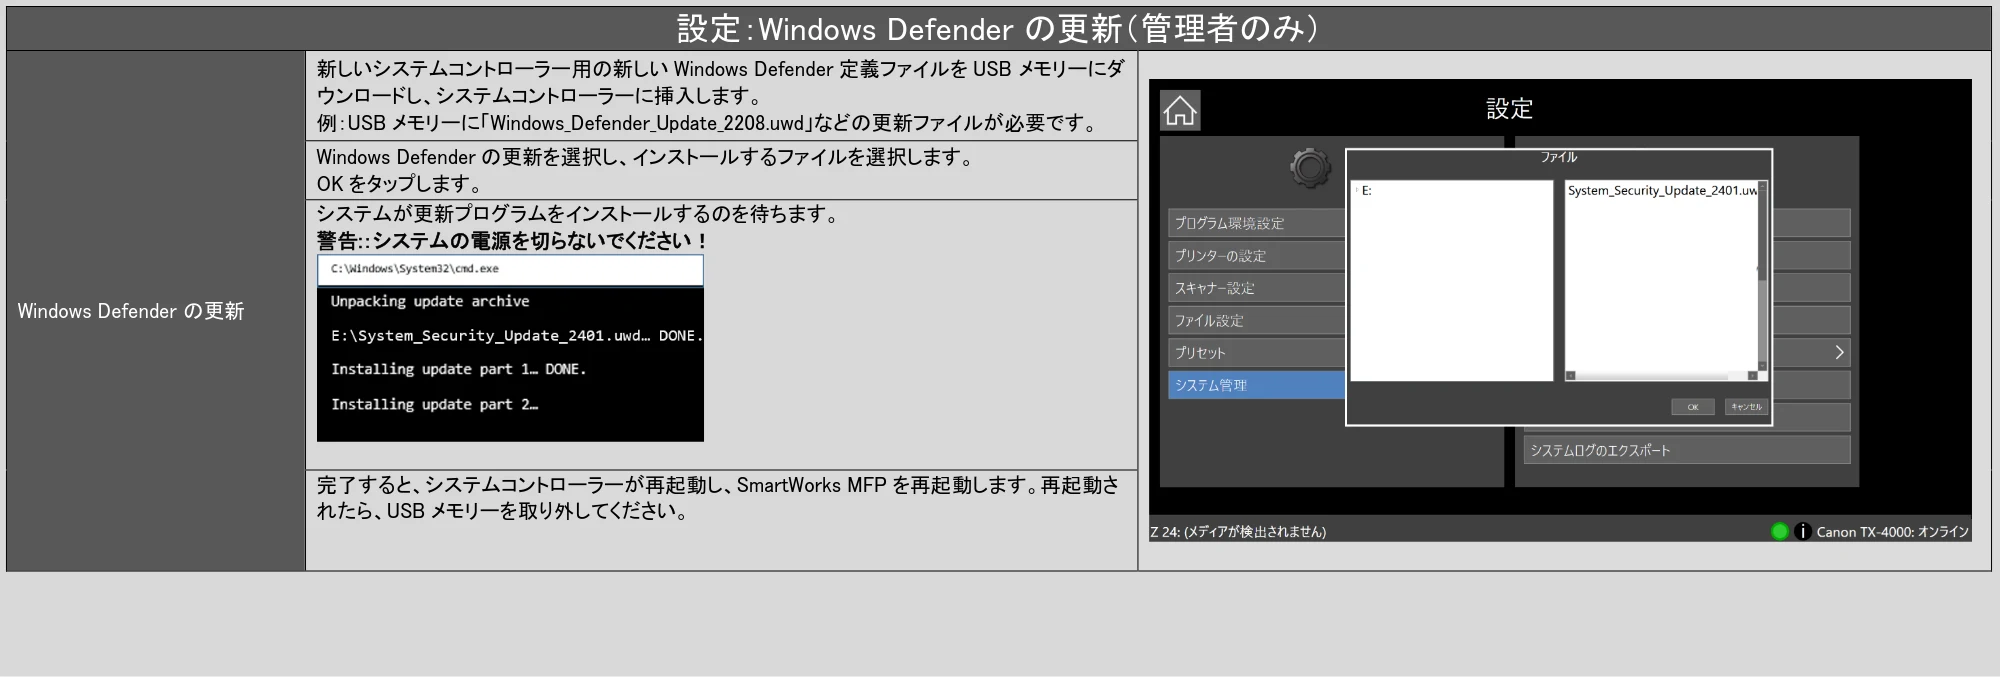Open ファイル設定 menu
This screenshot has width=2000, height=677.
(x=1256, y=321)
